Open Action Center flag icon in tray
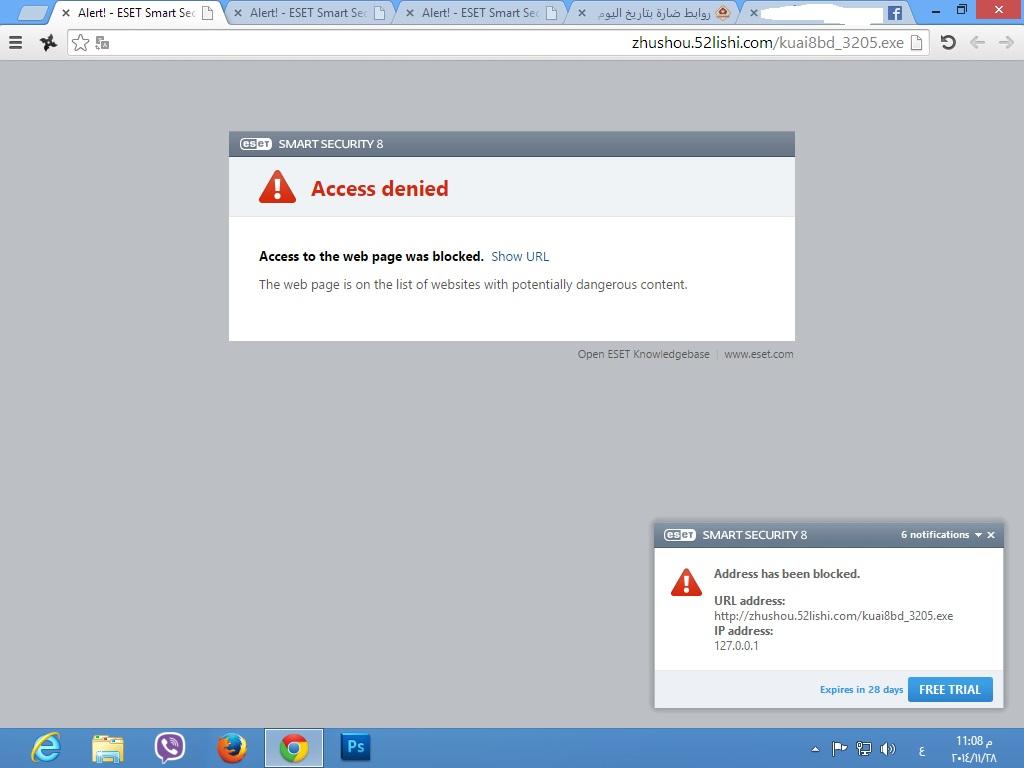Screen dimensions: 1024x768 (x=839, y=749)
